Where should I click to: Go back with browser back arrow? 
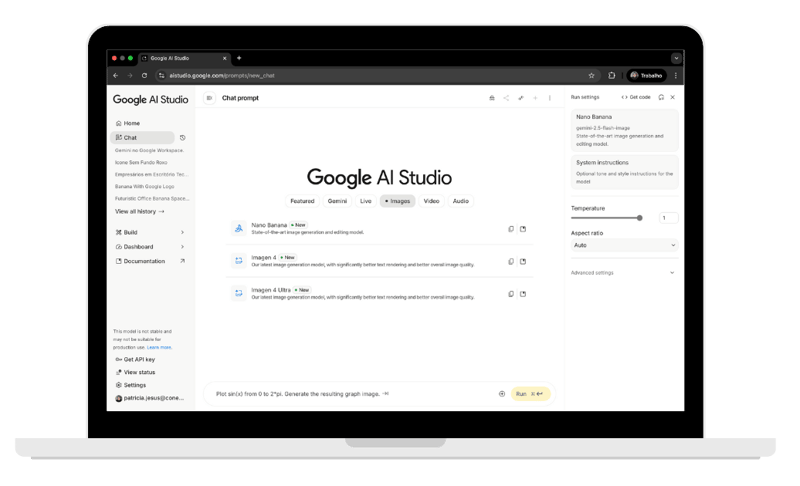[116, 75]
